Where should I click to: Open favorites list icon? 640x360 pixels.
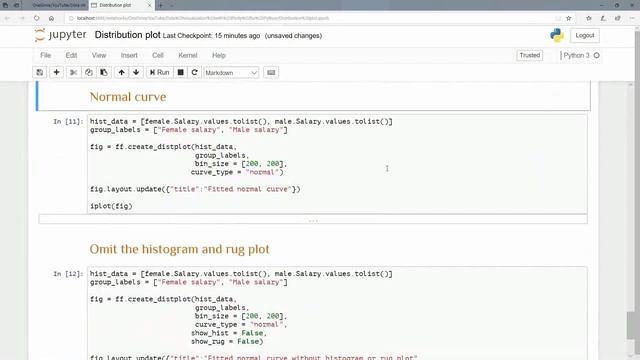click(x=589, y=18)
